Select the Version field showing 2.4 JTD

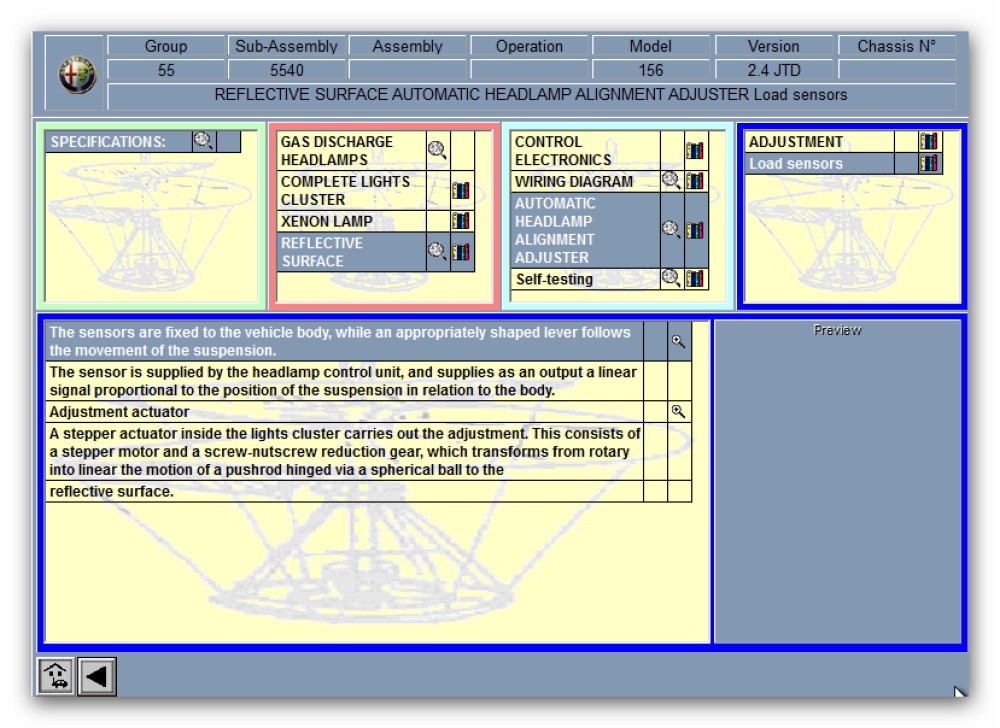click(773, 70)
